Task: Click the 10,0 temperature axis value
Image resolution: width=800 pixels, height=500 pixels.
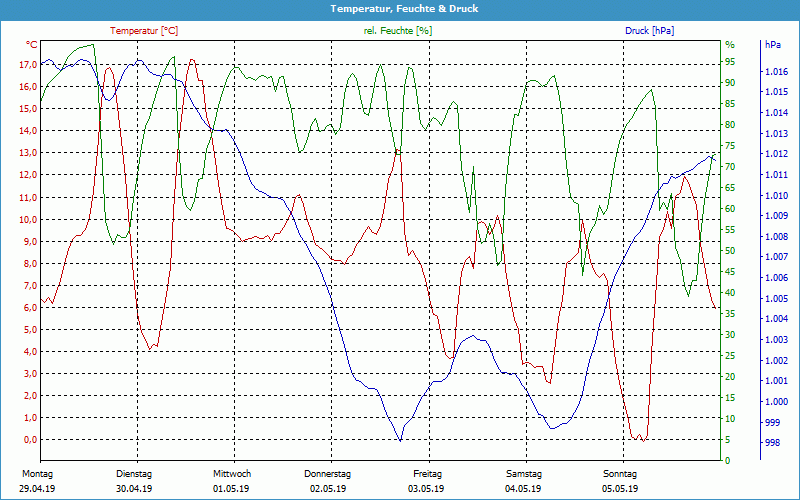Action: (x=29, y=219)
